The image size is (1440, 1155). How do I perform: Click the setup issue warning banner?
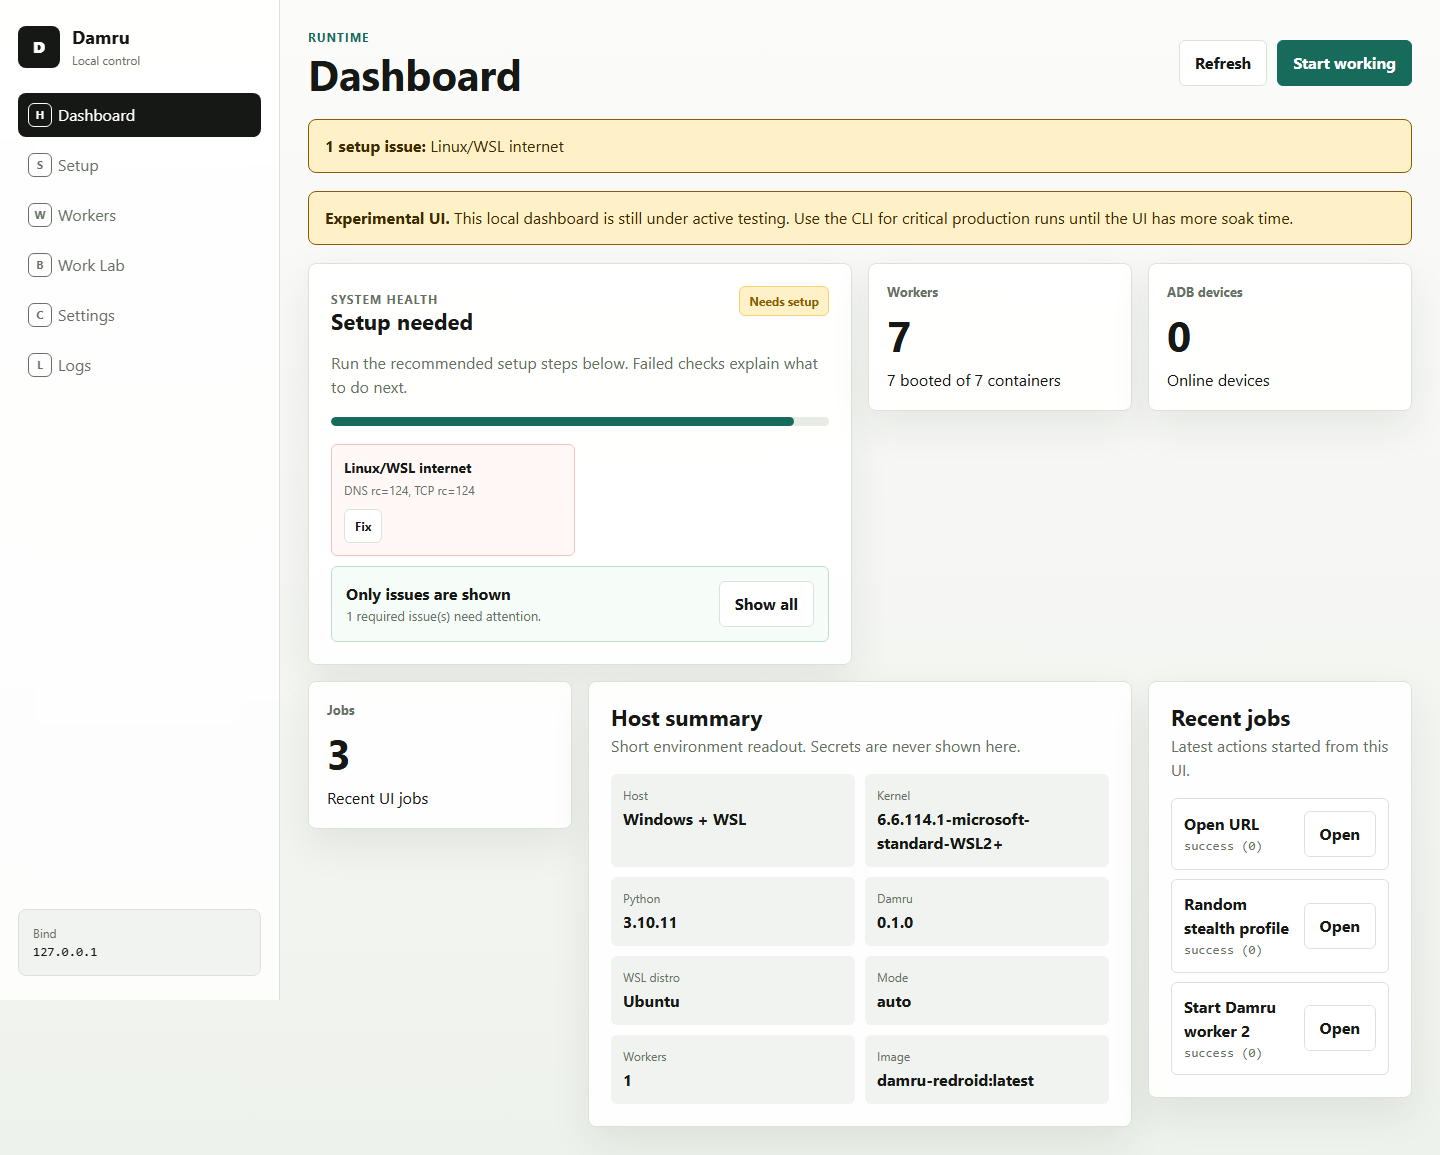pos(860,146)
